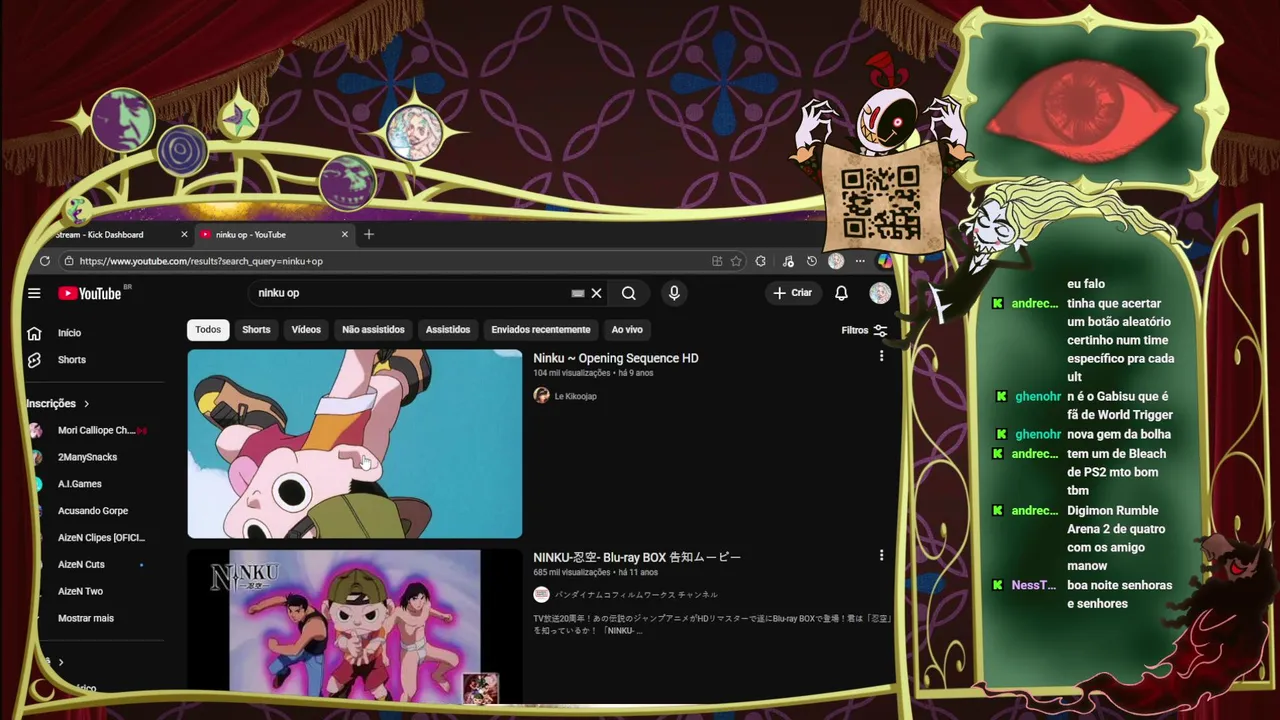Image resolution: width=1280 pixels, height=720 pixels.
Task: Select the Não assistidos filter chip
Action: pos(373,330)
